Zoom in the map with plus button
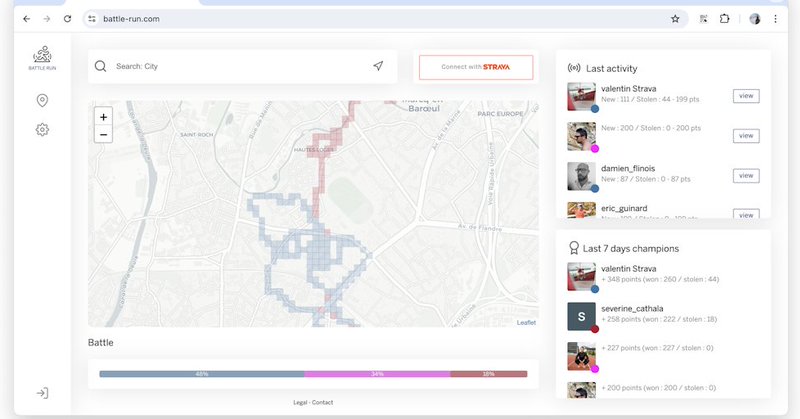Image resolution: width=800 pixels, height=419 pixels. click(x=104, y=117)
